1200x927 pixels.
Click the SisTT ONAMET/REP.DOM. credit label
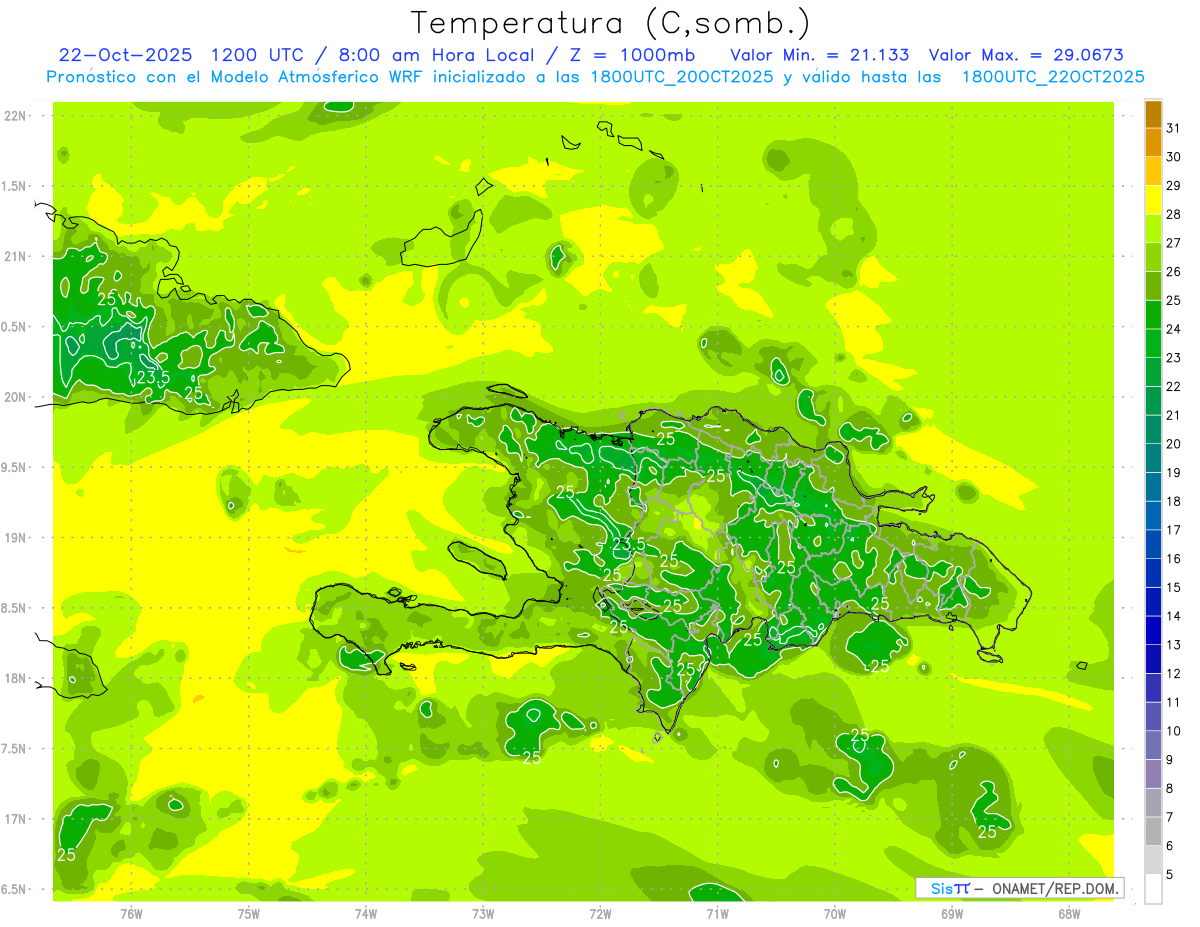1020,888
